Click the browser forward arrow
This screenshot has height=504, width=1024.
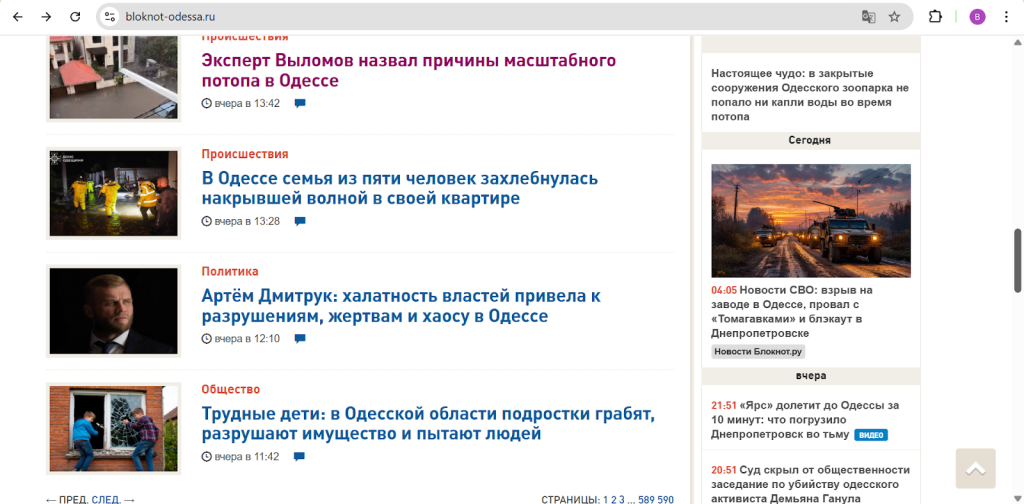pyautogui.click(x=46, y=17)
